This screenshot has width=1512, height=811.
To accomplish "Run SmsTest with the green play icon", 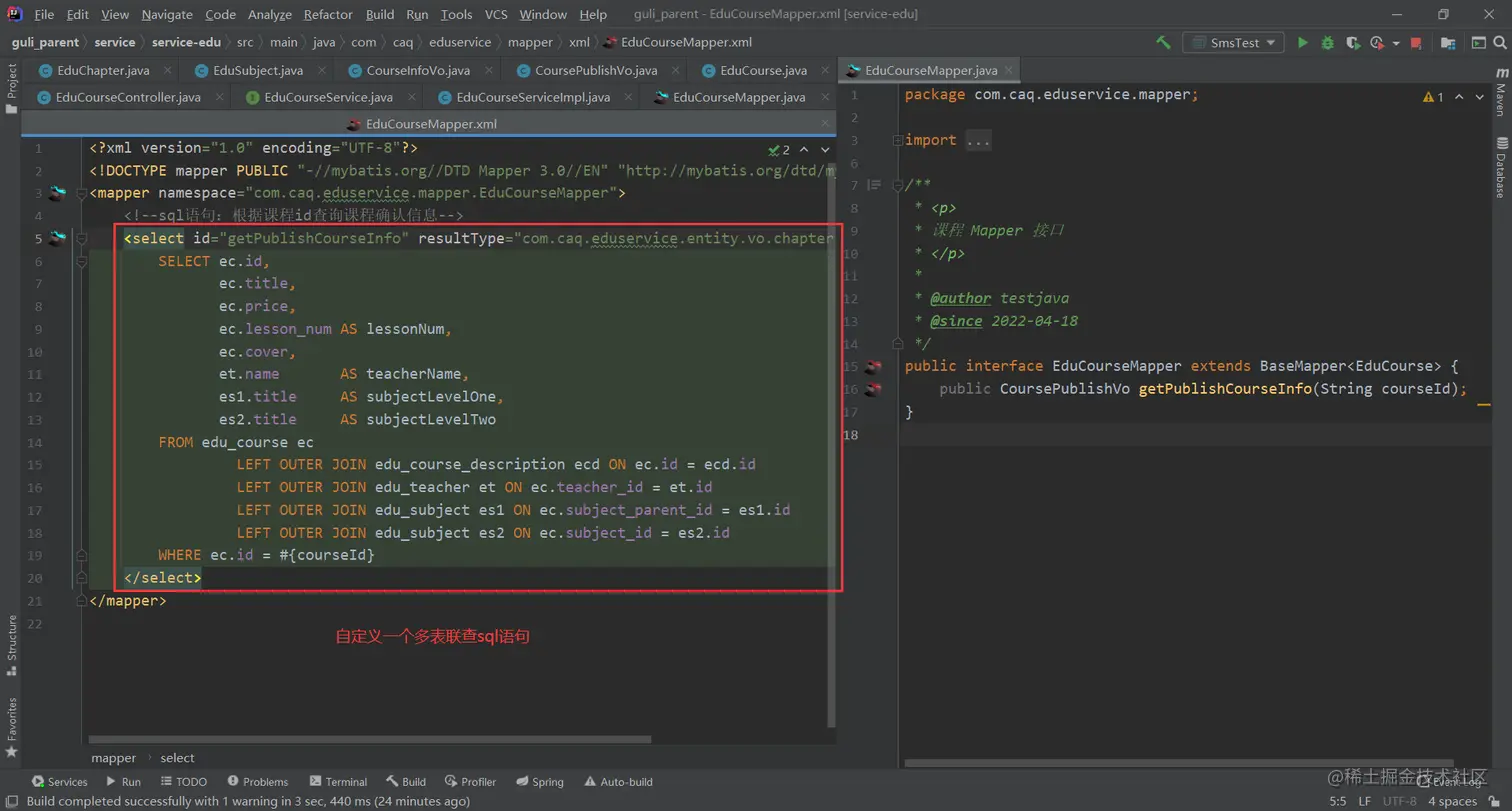I will point(1302,43).
